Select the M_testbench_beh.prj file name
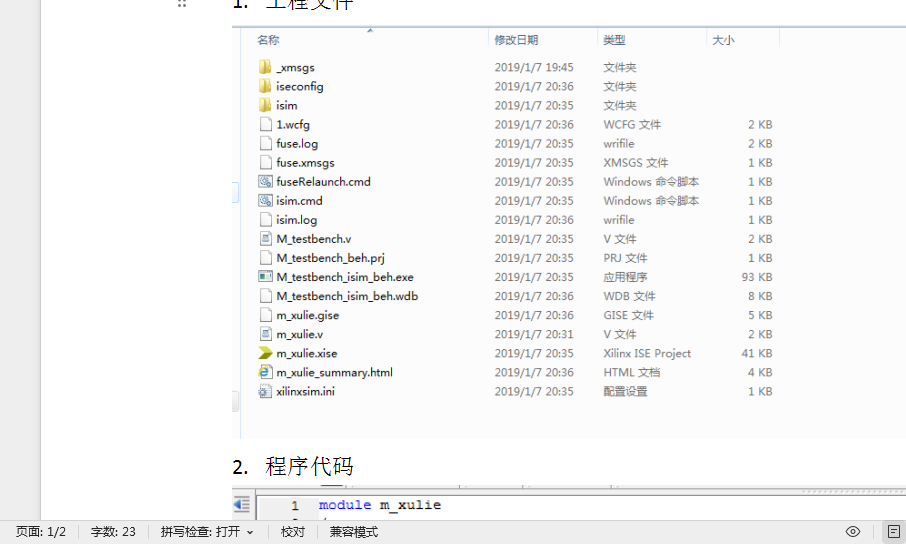The width and height of the screenshot is (906, 544). point(331,258)
